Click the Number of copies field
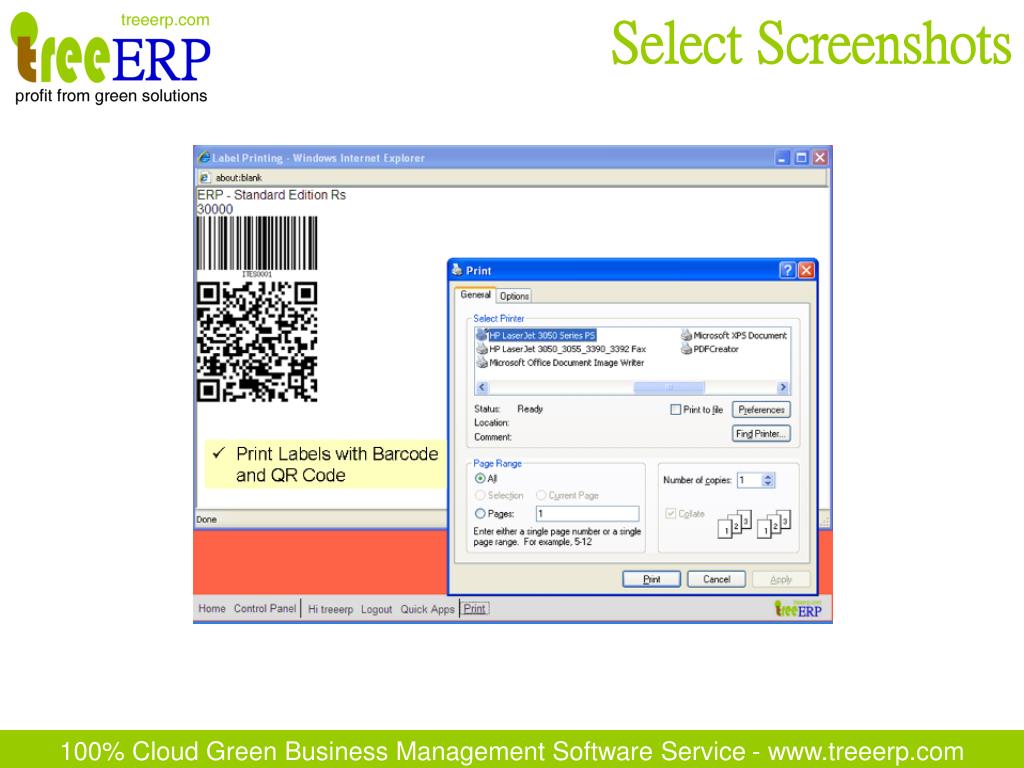This screenshot has height=768, width=1024. (749, 480)
